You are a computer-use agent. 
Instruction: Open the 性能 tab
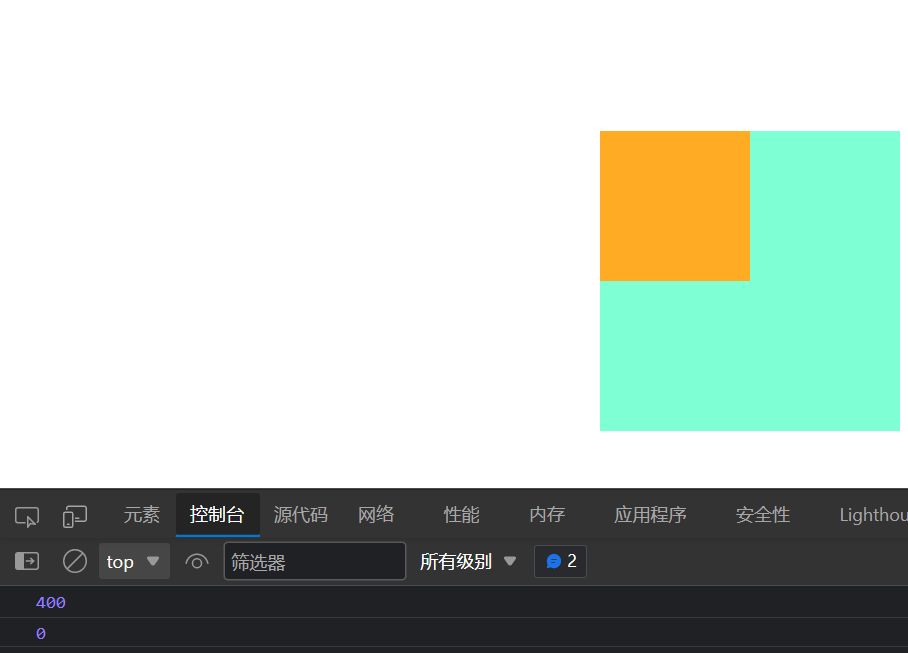(x=461, y=515)
